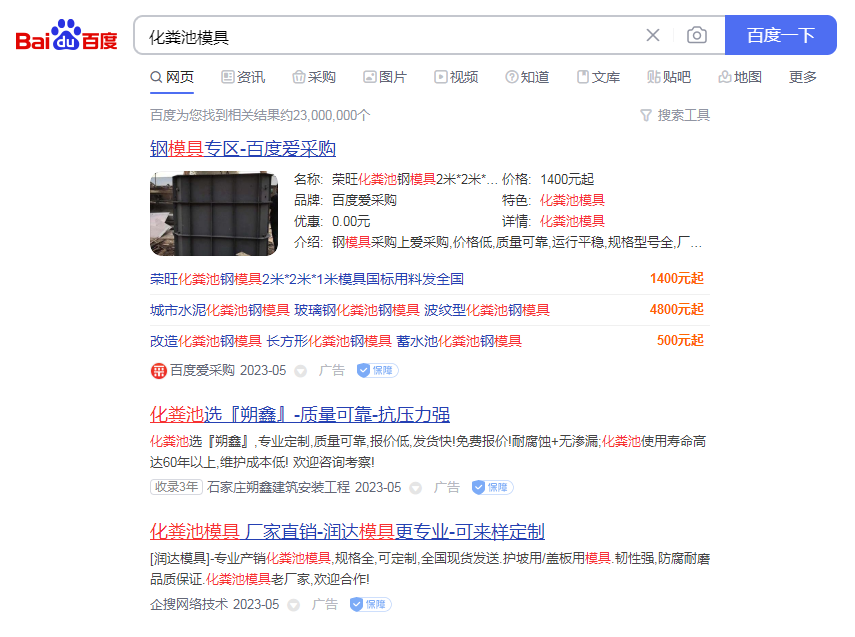The height and width of the screenshot is (637, 855).
Task: Click the 保障 badge under the 朔鑫 ad
Action: 491,487
